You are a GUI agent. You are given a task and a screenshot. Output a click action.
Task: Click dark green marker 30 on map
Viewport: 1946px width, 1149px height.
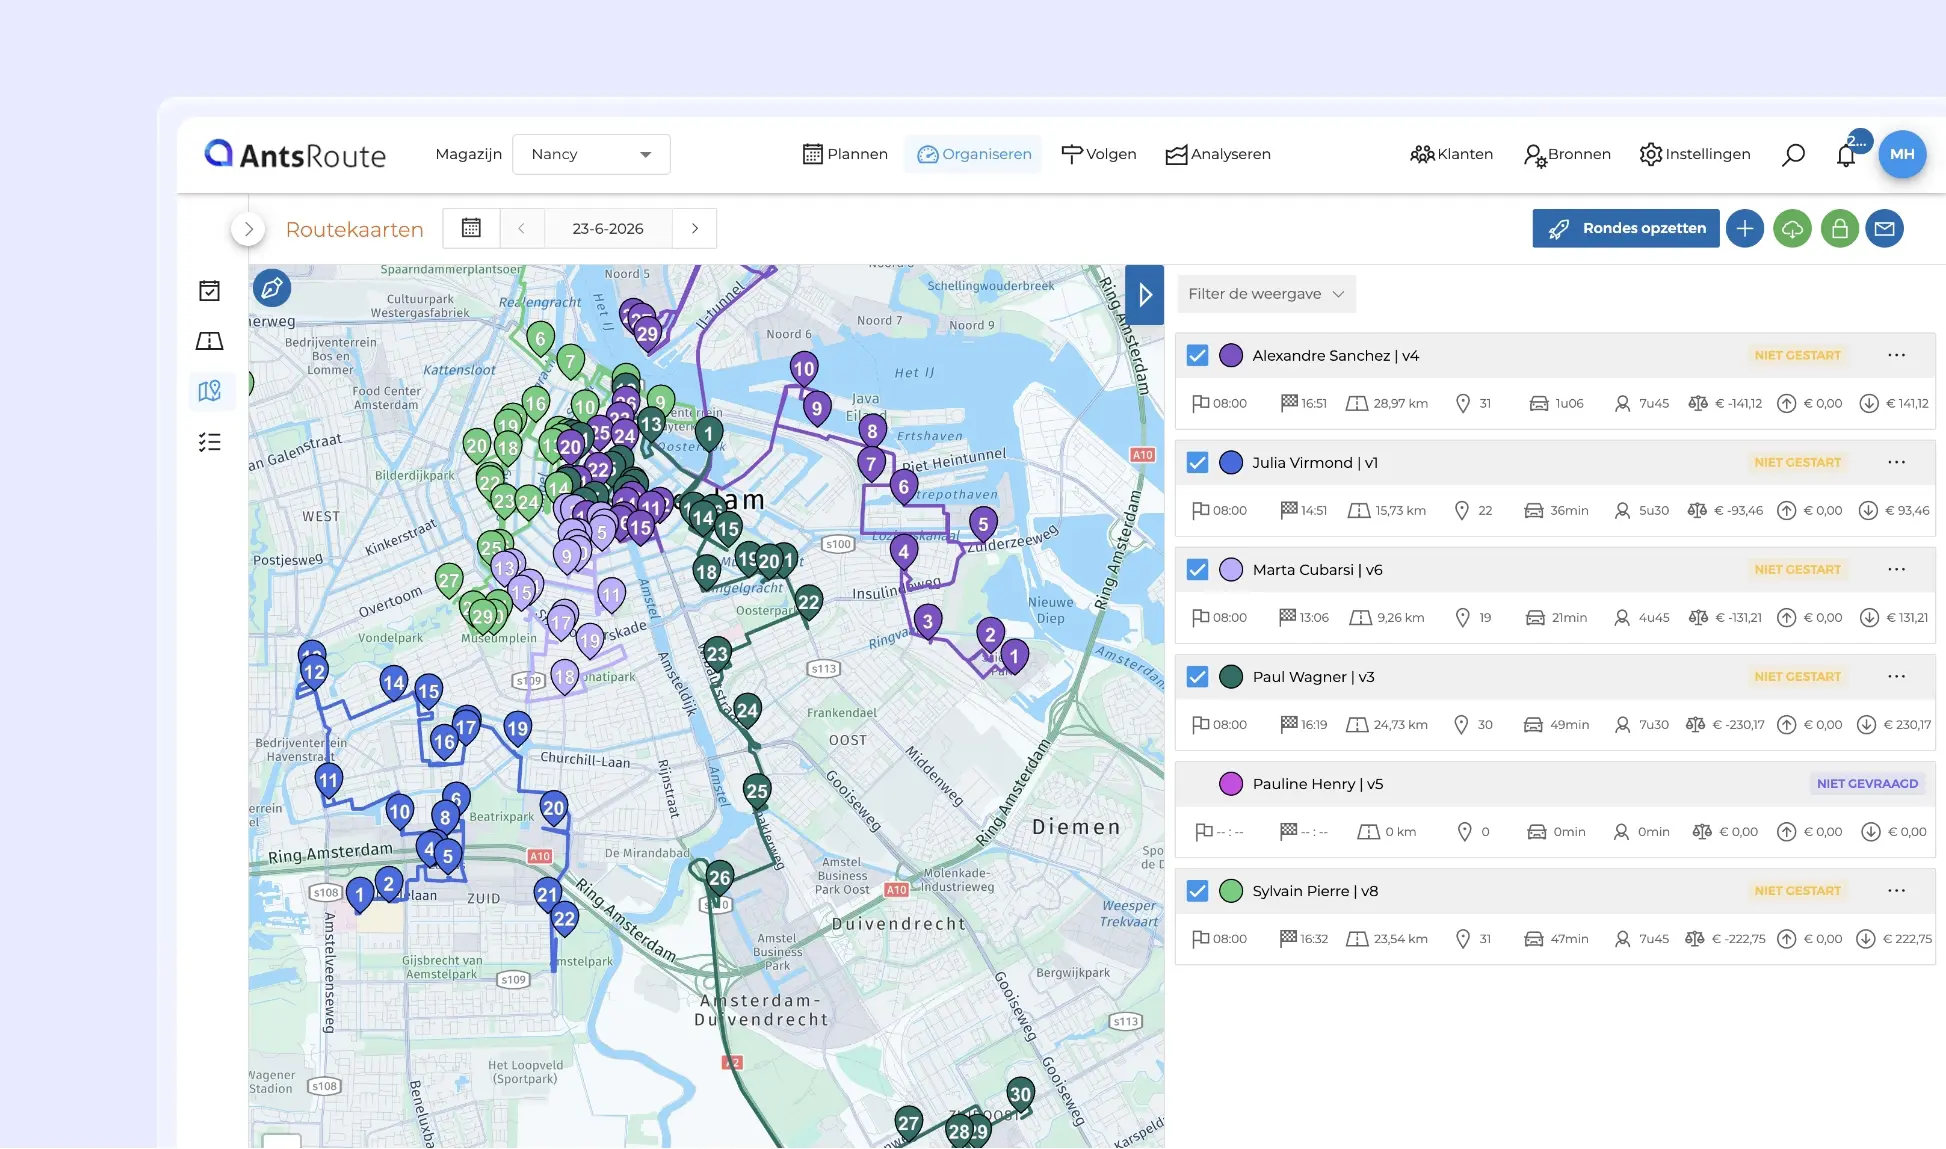1020,1094
